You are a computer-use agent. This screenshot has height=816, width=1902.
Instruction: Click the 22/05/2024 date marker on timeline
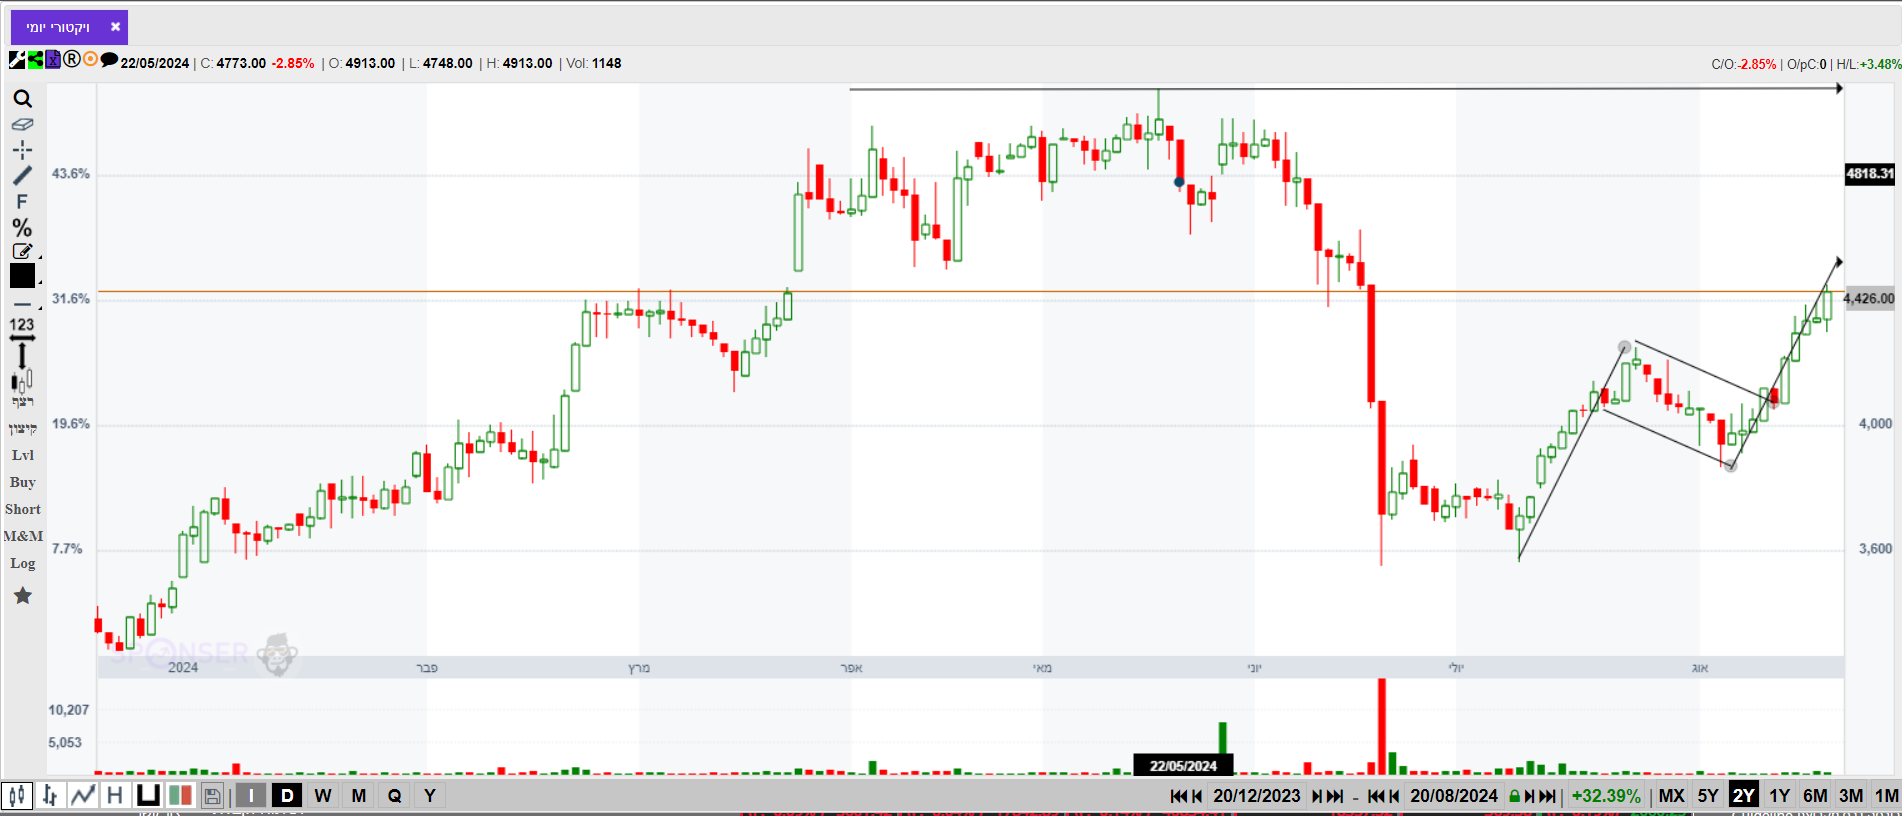point(1183,766)
